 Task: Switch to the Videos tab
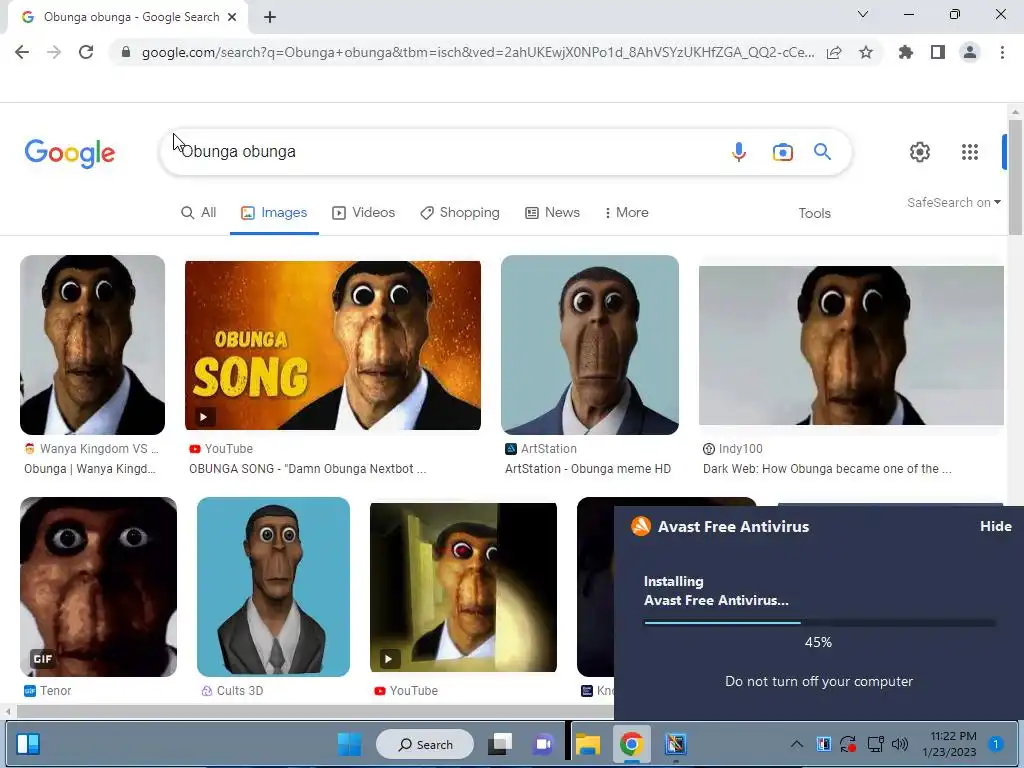point(364,213)
